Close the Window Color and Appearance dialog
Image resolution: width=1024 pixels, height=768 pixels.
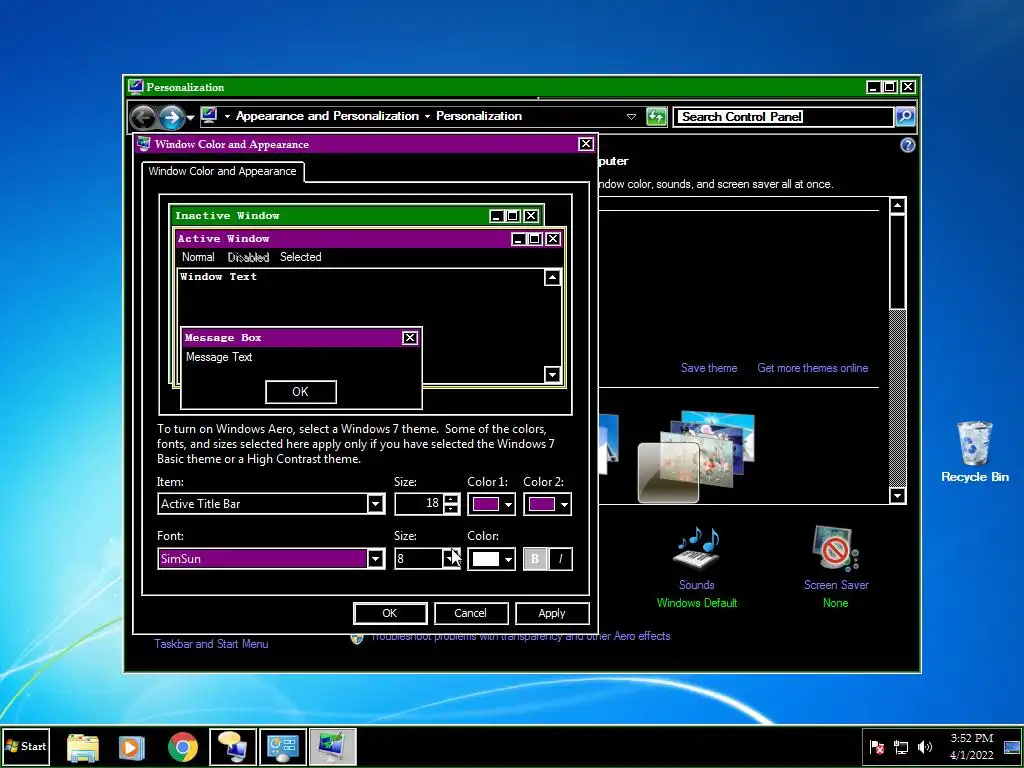coord(586,144)
